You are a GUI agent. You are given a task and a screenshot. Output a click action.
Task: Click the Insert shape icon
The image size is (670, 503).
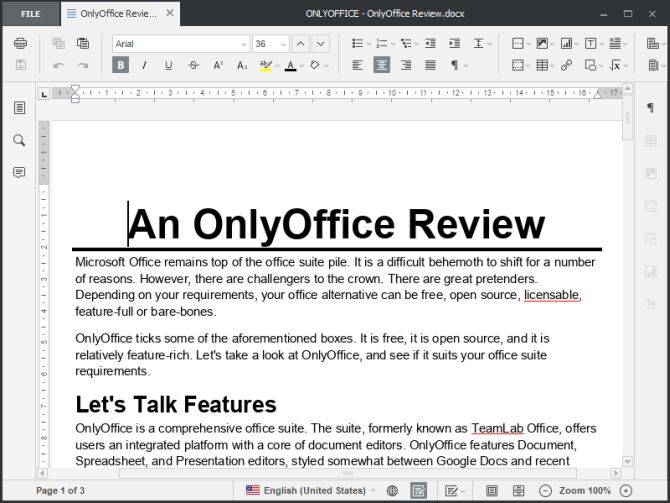click(x=591, y=65)
